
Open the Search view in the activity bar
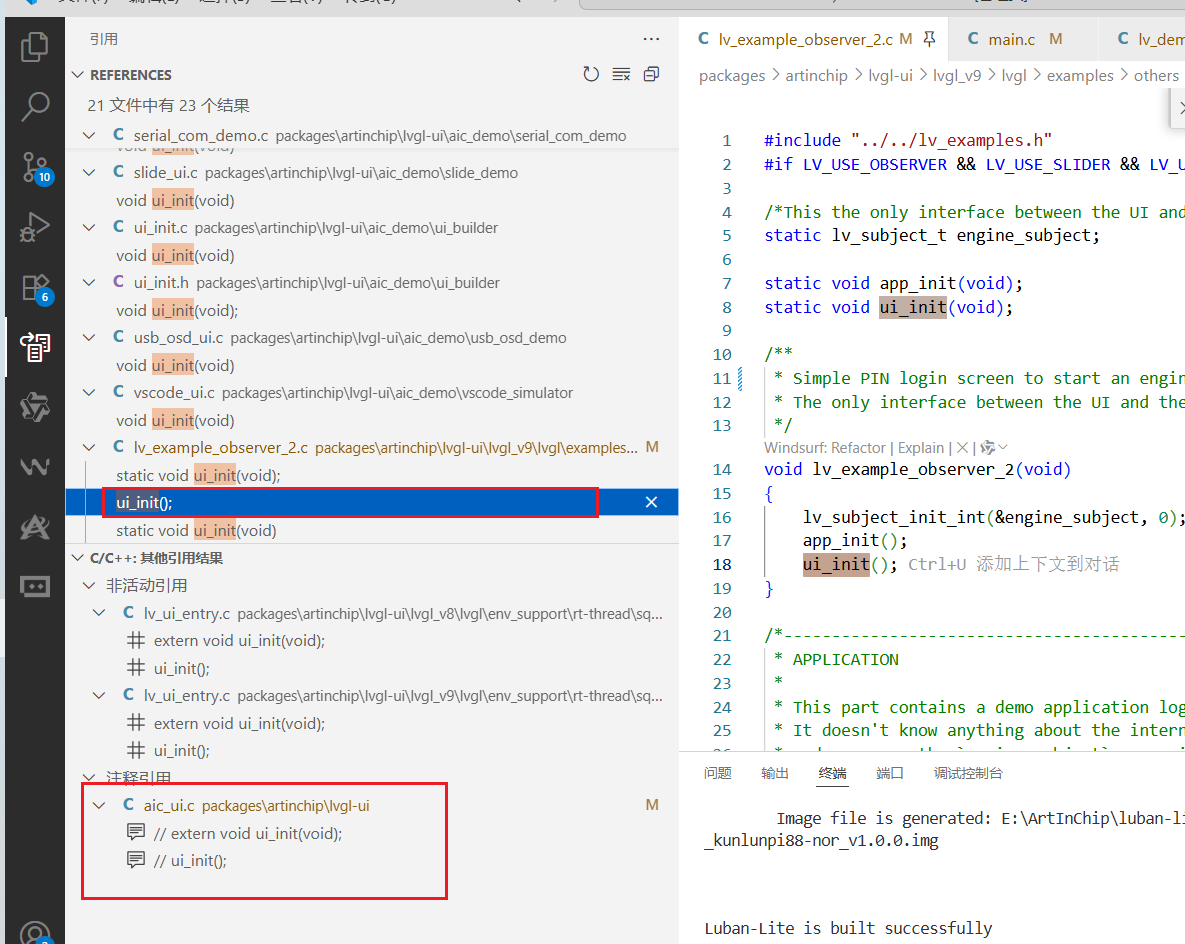point(35,107)
